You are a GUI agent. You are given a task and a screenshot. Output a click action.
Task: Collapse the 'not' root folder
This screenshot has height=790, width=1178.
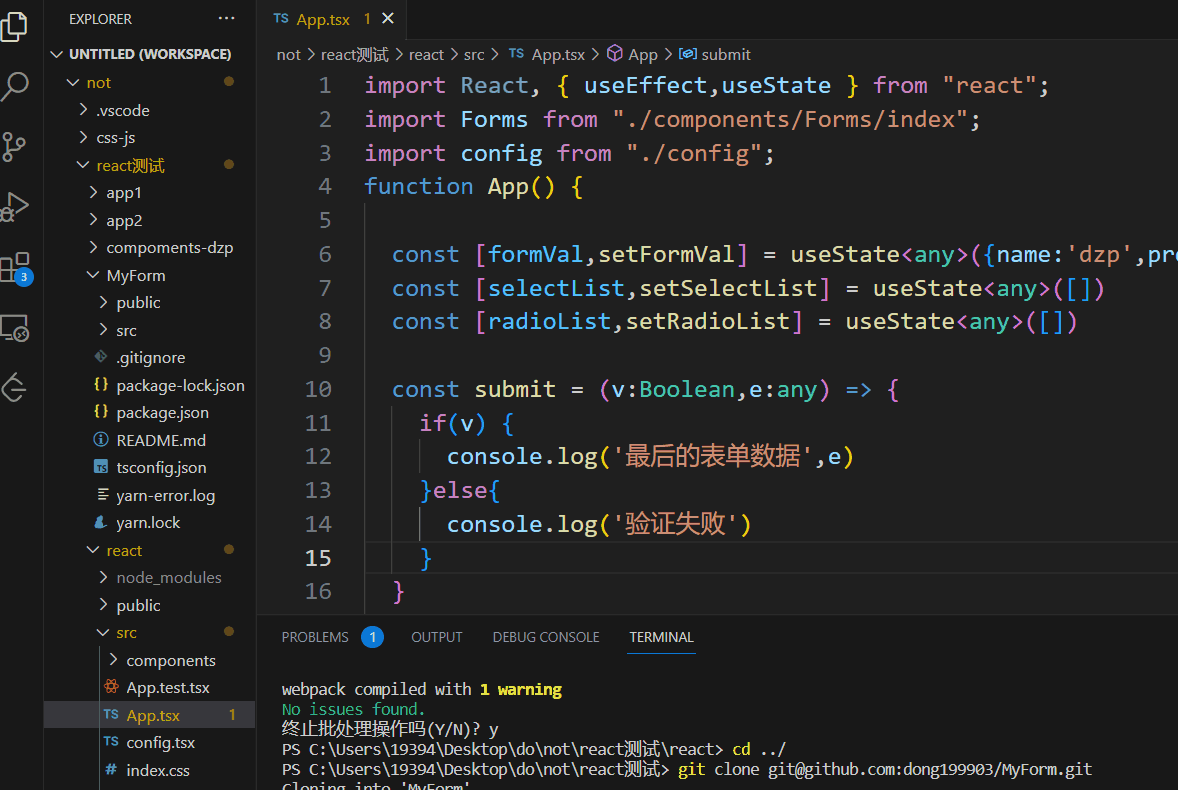click(73, 82)
